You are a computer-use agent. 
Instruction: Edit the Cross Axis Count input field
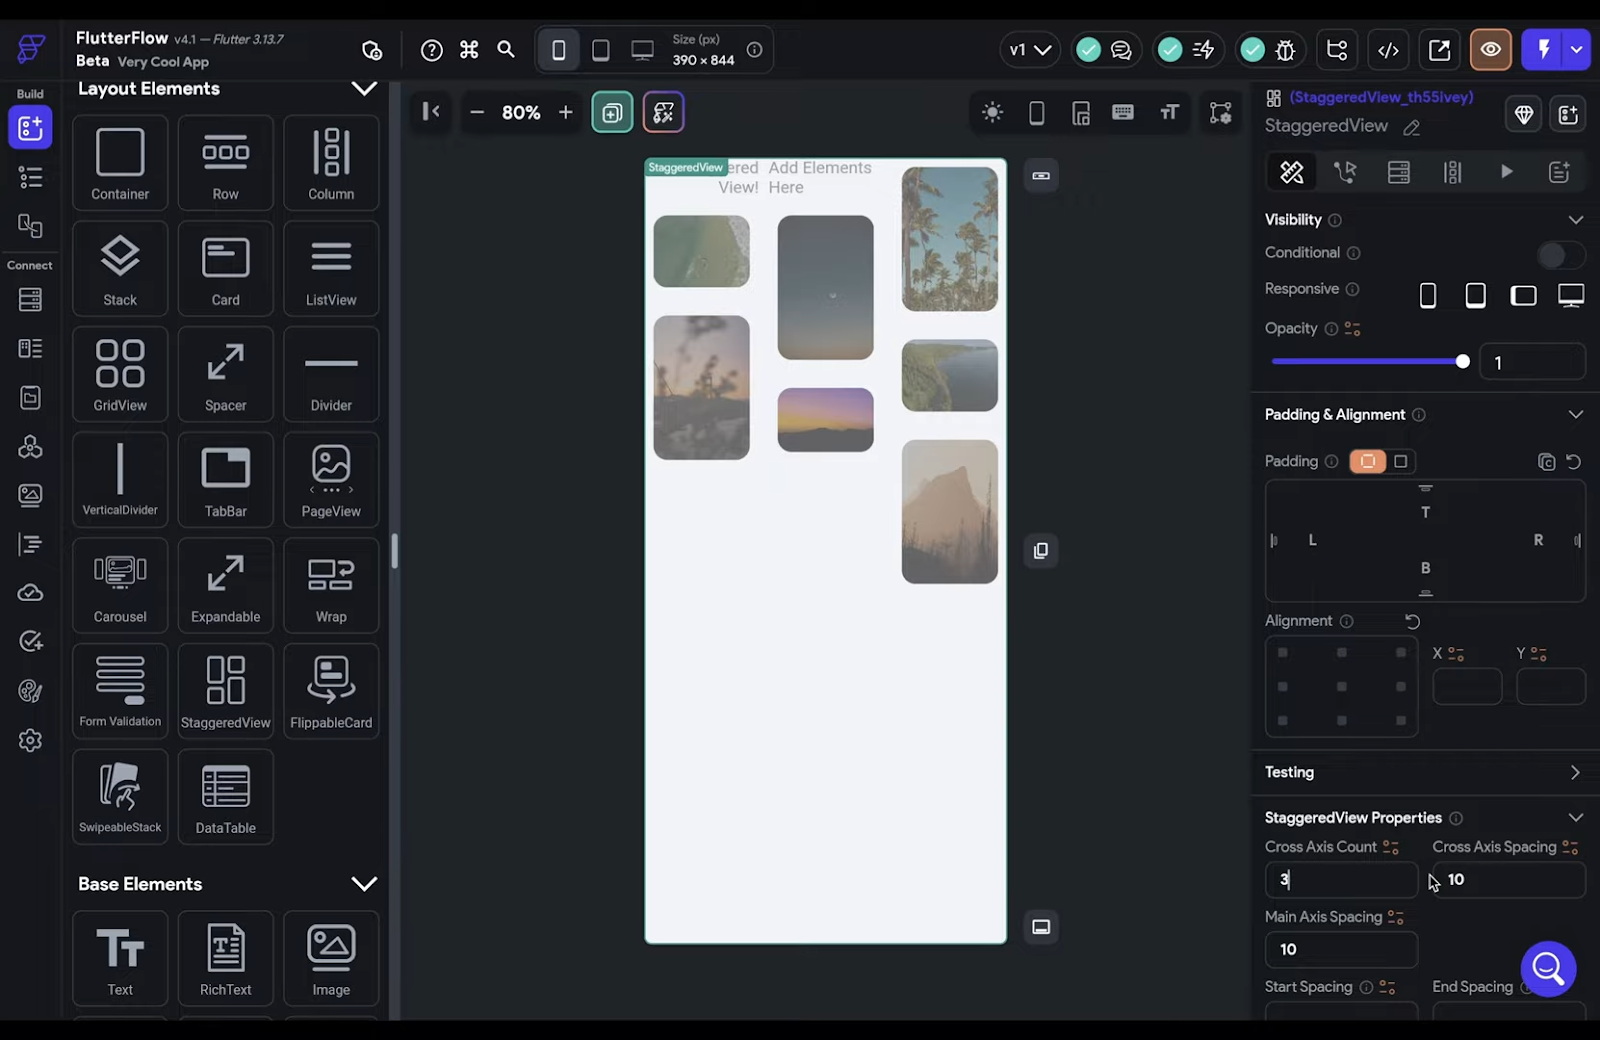point(1340,880)
